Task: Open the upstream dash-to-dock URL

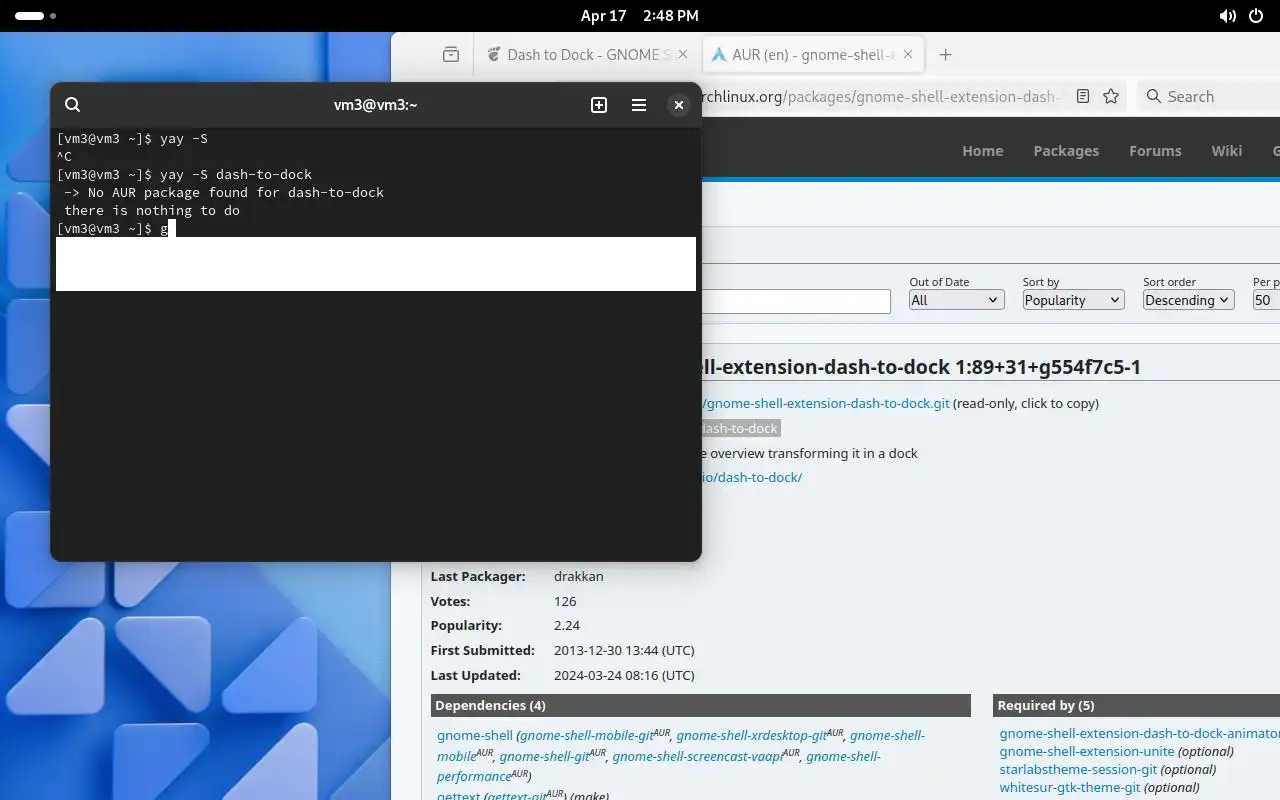Action: tap(752, 478)
